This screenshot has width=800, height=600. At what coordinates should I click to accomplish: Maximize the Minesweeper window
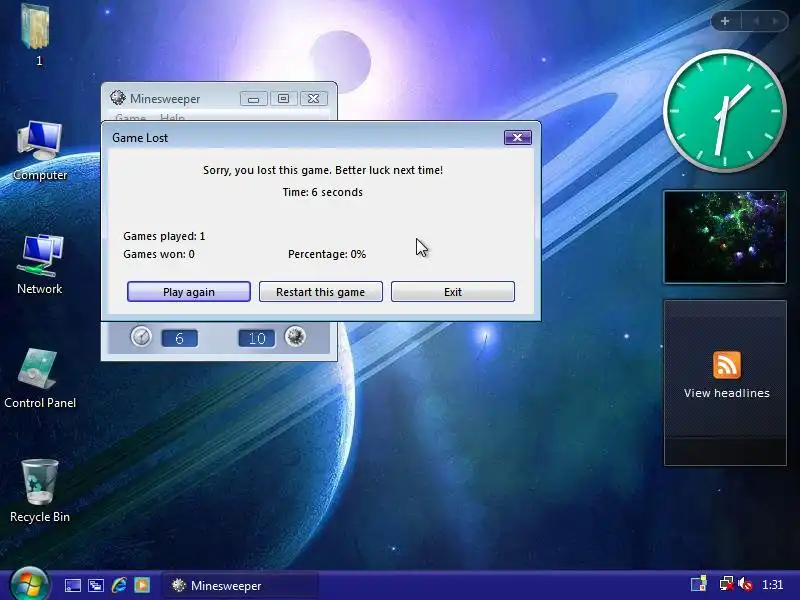tap(283, 98)
